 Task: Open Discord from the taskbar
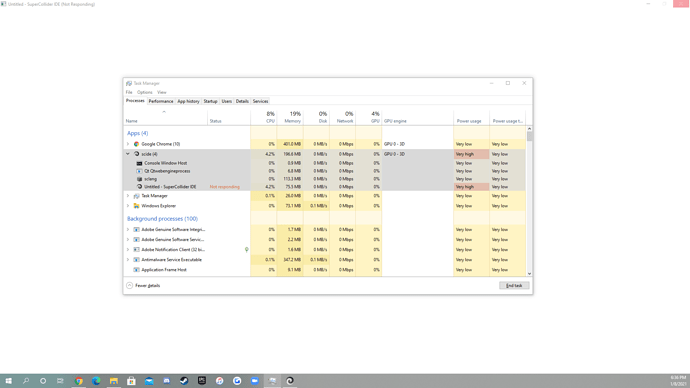tap(166, 381)
